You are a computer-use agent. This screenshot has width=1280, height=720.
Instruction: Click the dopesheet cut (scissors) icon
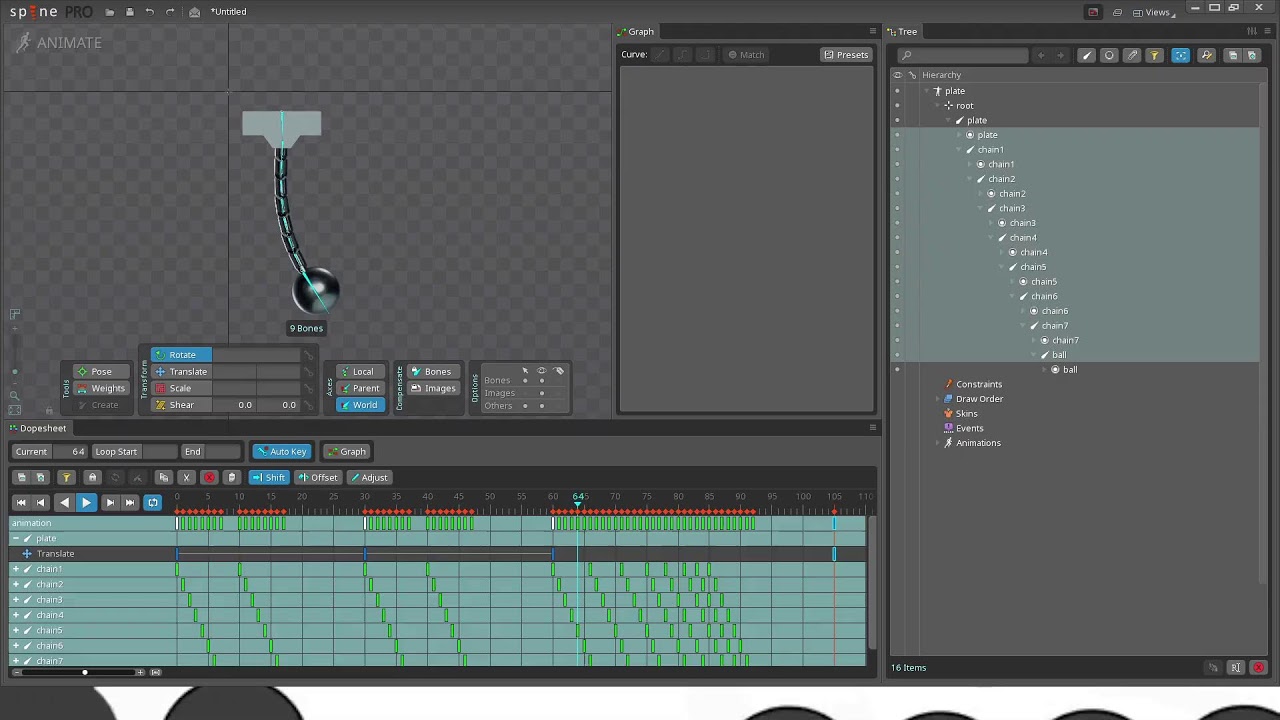point(186,478)
